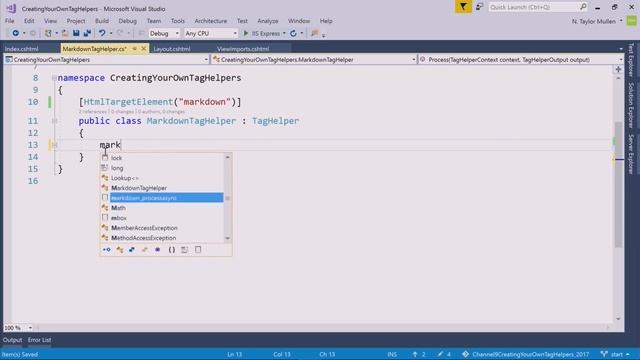Click the Refresh browser icon in toolbar
This screenshot has height=360, width=640.
[x=293, y=33]
